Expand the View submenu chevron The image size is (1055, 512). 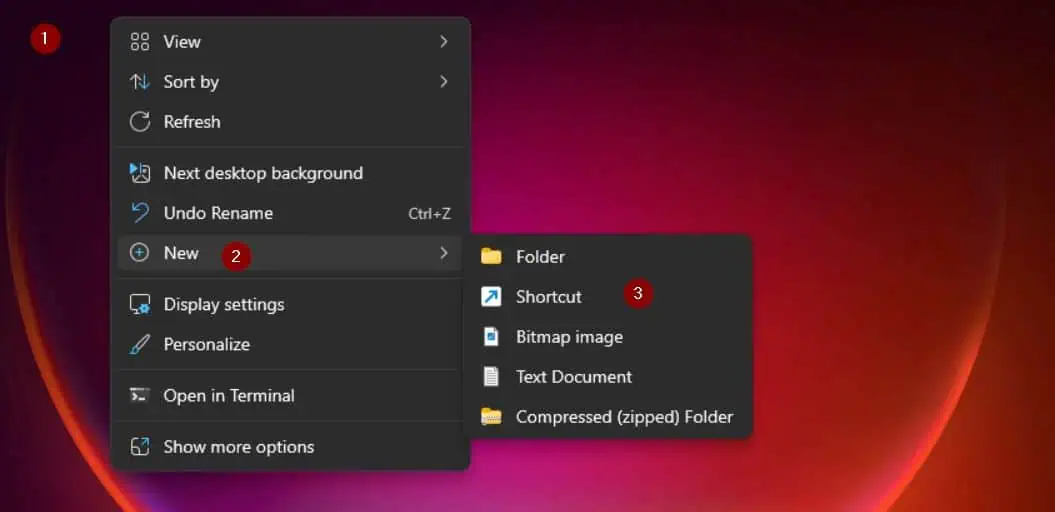pyautogui.click(x=443, y=42)
